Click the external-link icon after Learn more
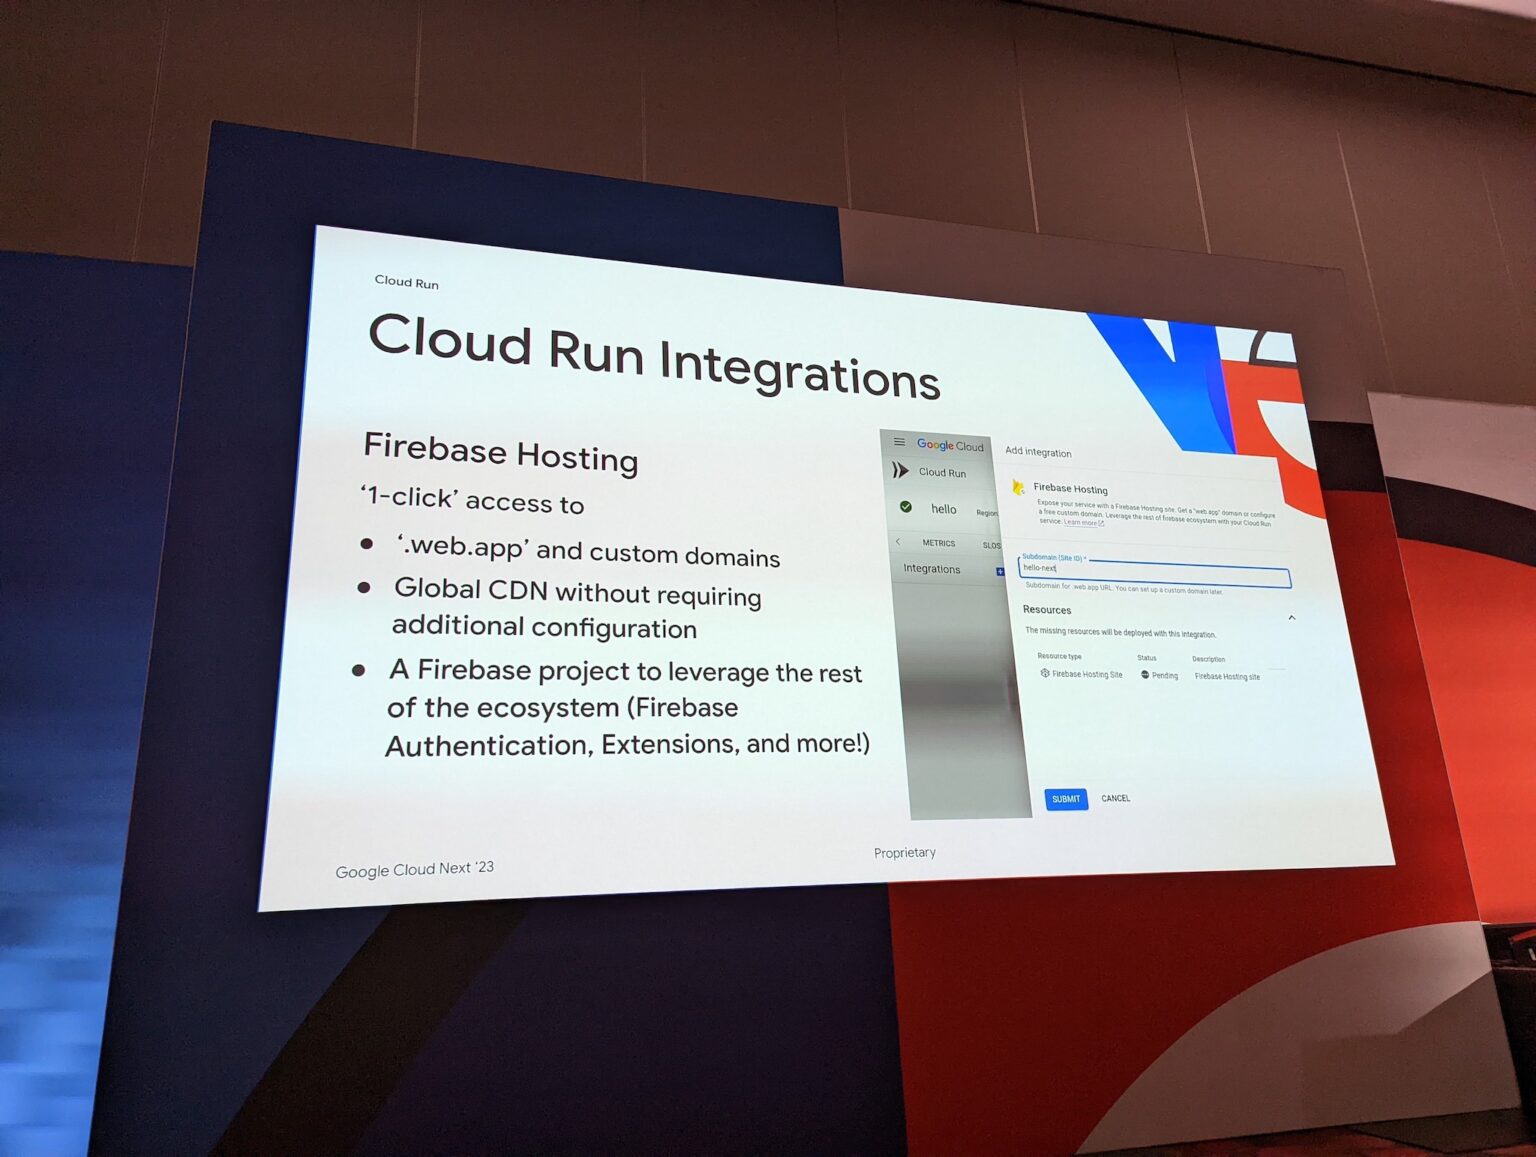The width and height of the screenshot is (1536, 1157). click(x=1101, y=524)
